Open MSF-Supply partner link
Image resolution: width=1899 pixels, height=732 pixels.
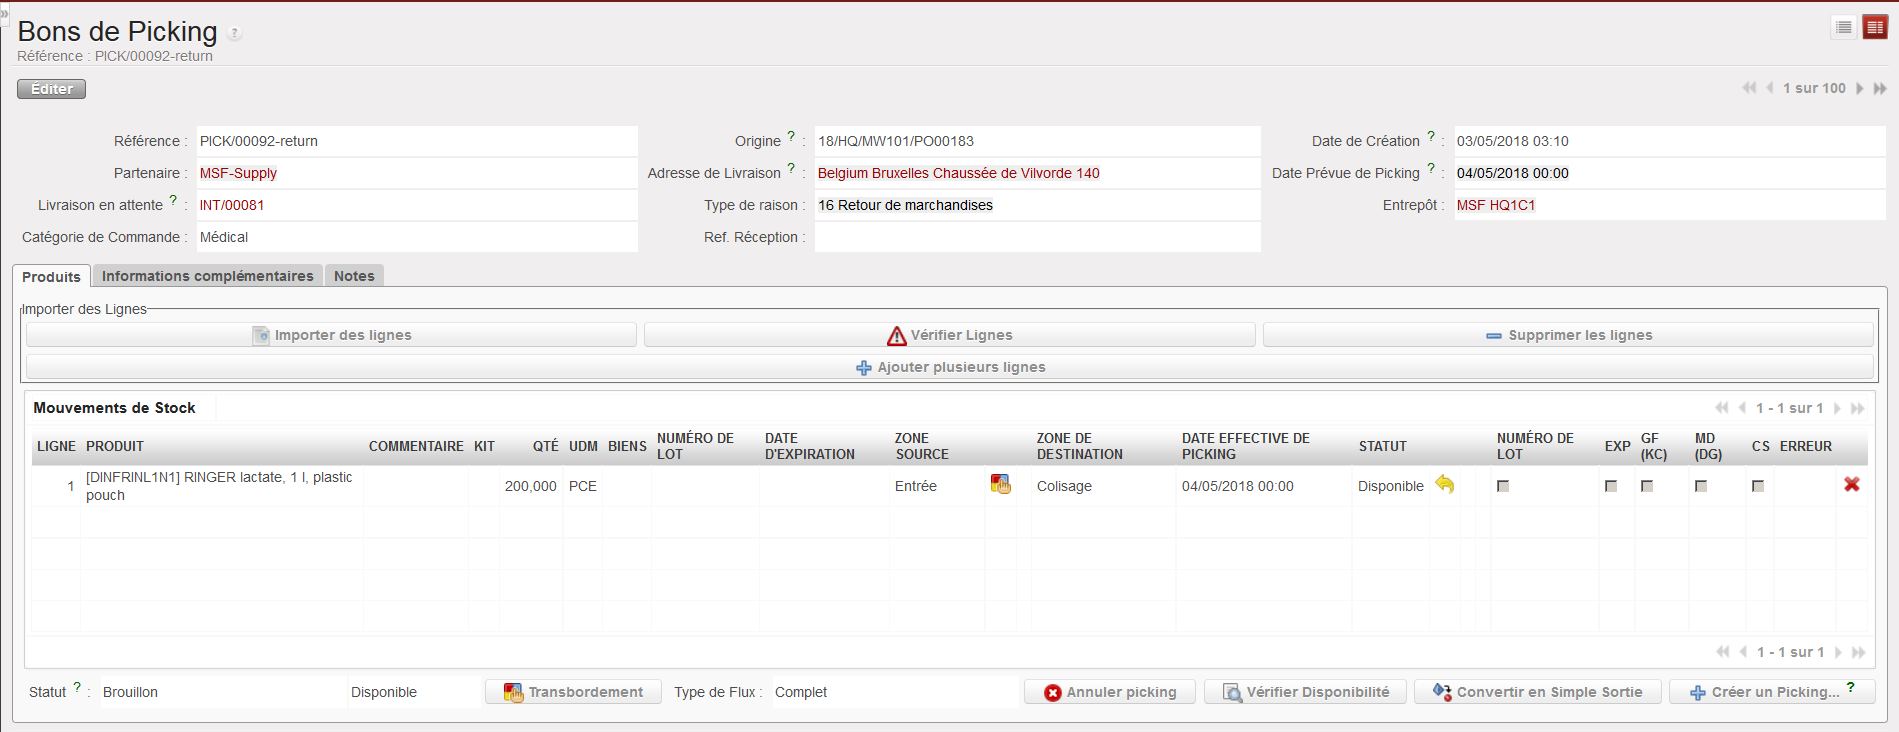[238, 173]
